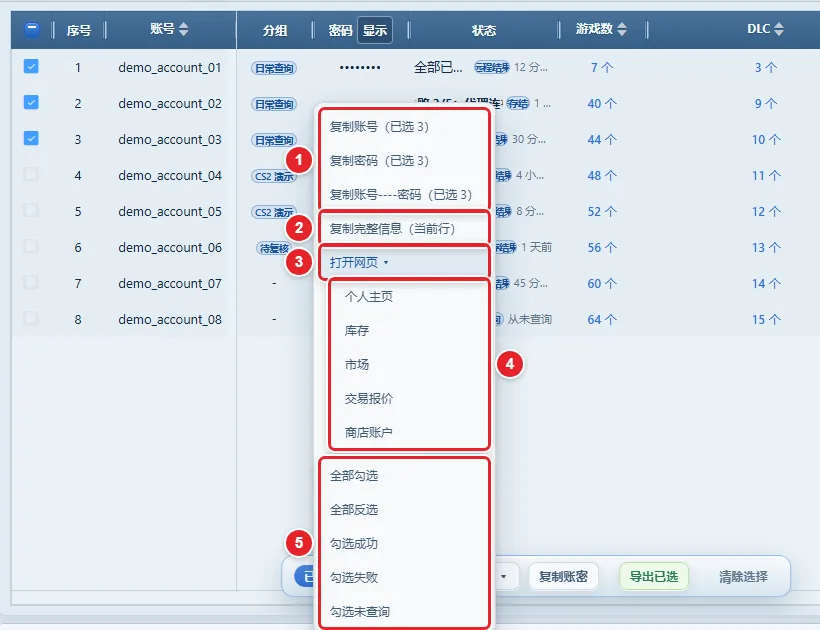Open the 40 个 game count link
The image size is (820, 630).
click(x=602, y=104)
